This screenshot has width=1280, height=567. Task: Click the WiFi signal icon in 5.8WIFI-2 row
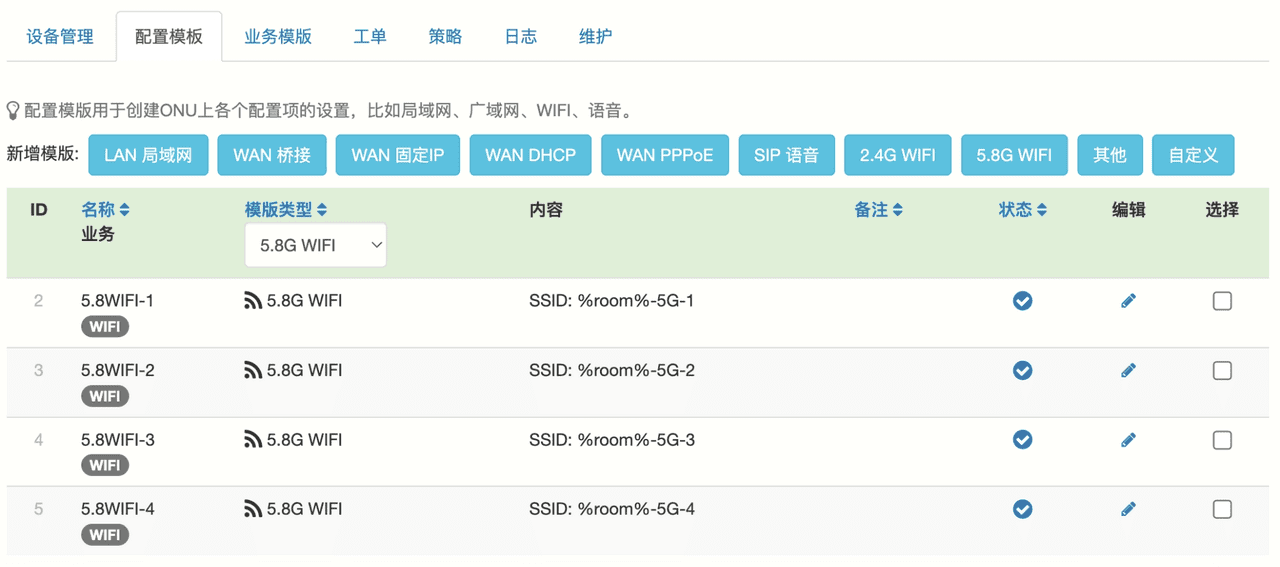click(x=253, y=371)
